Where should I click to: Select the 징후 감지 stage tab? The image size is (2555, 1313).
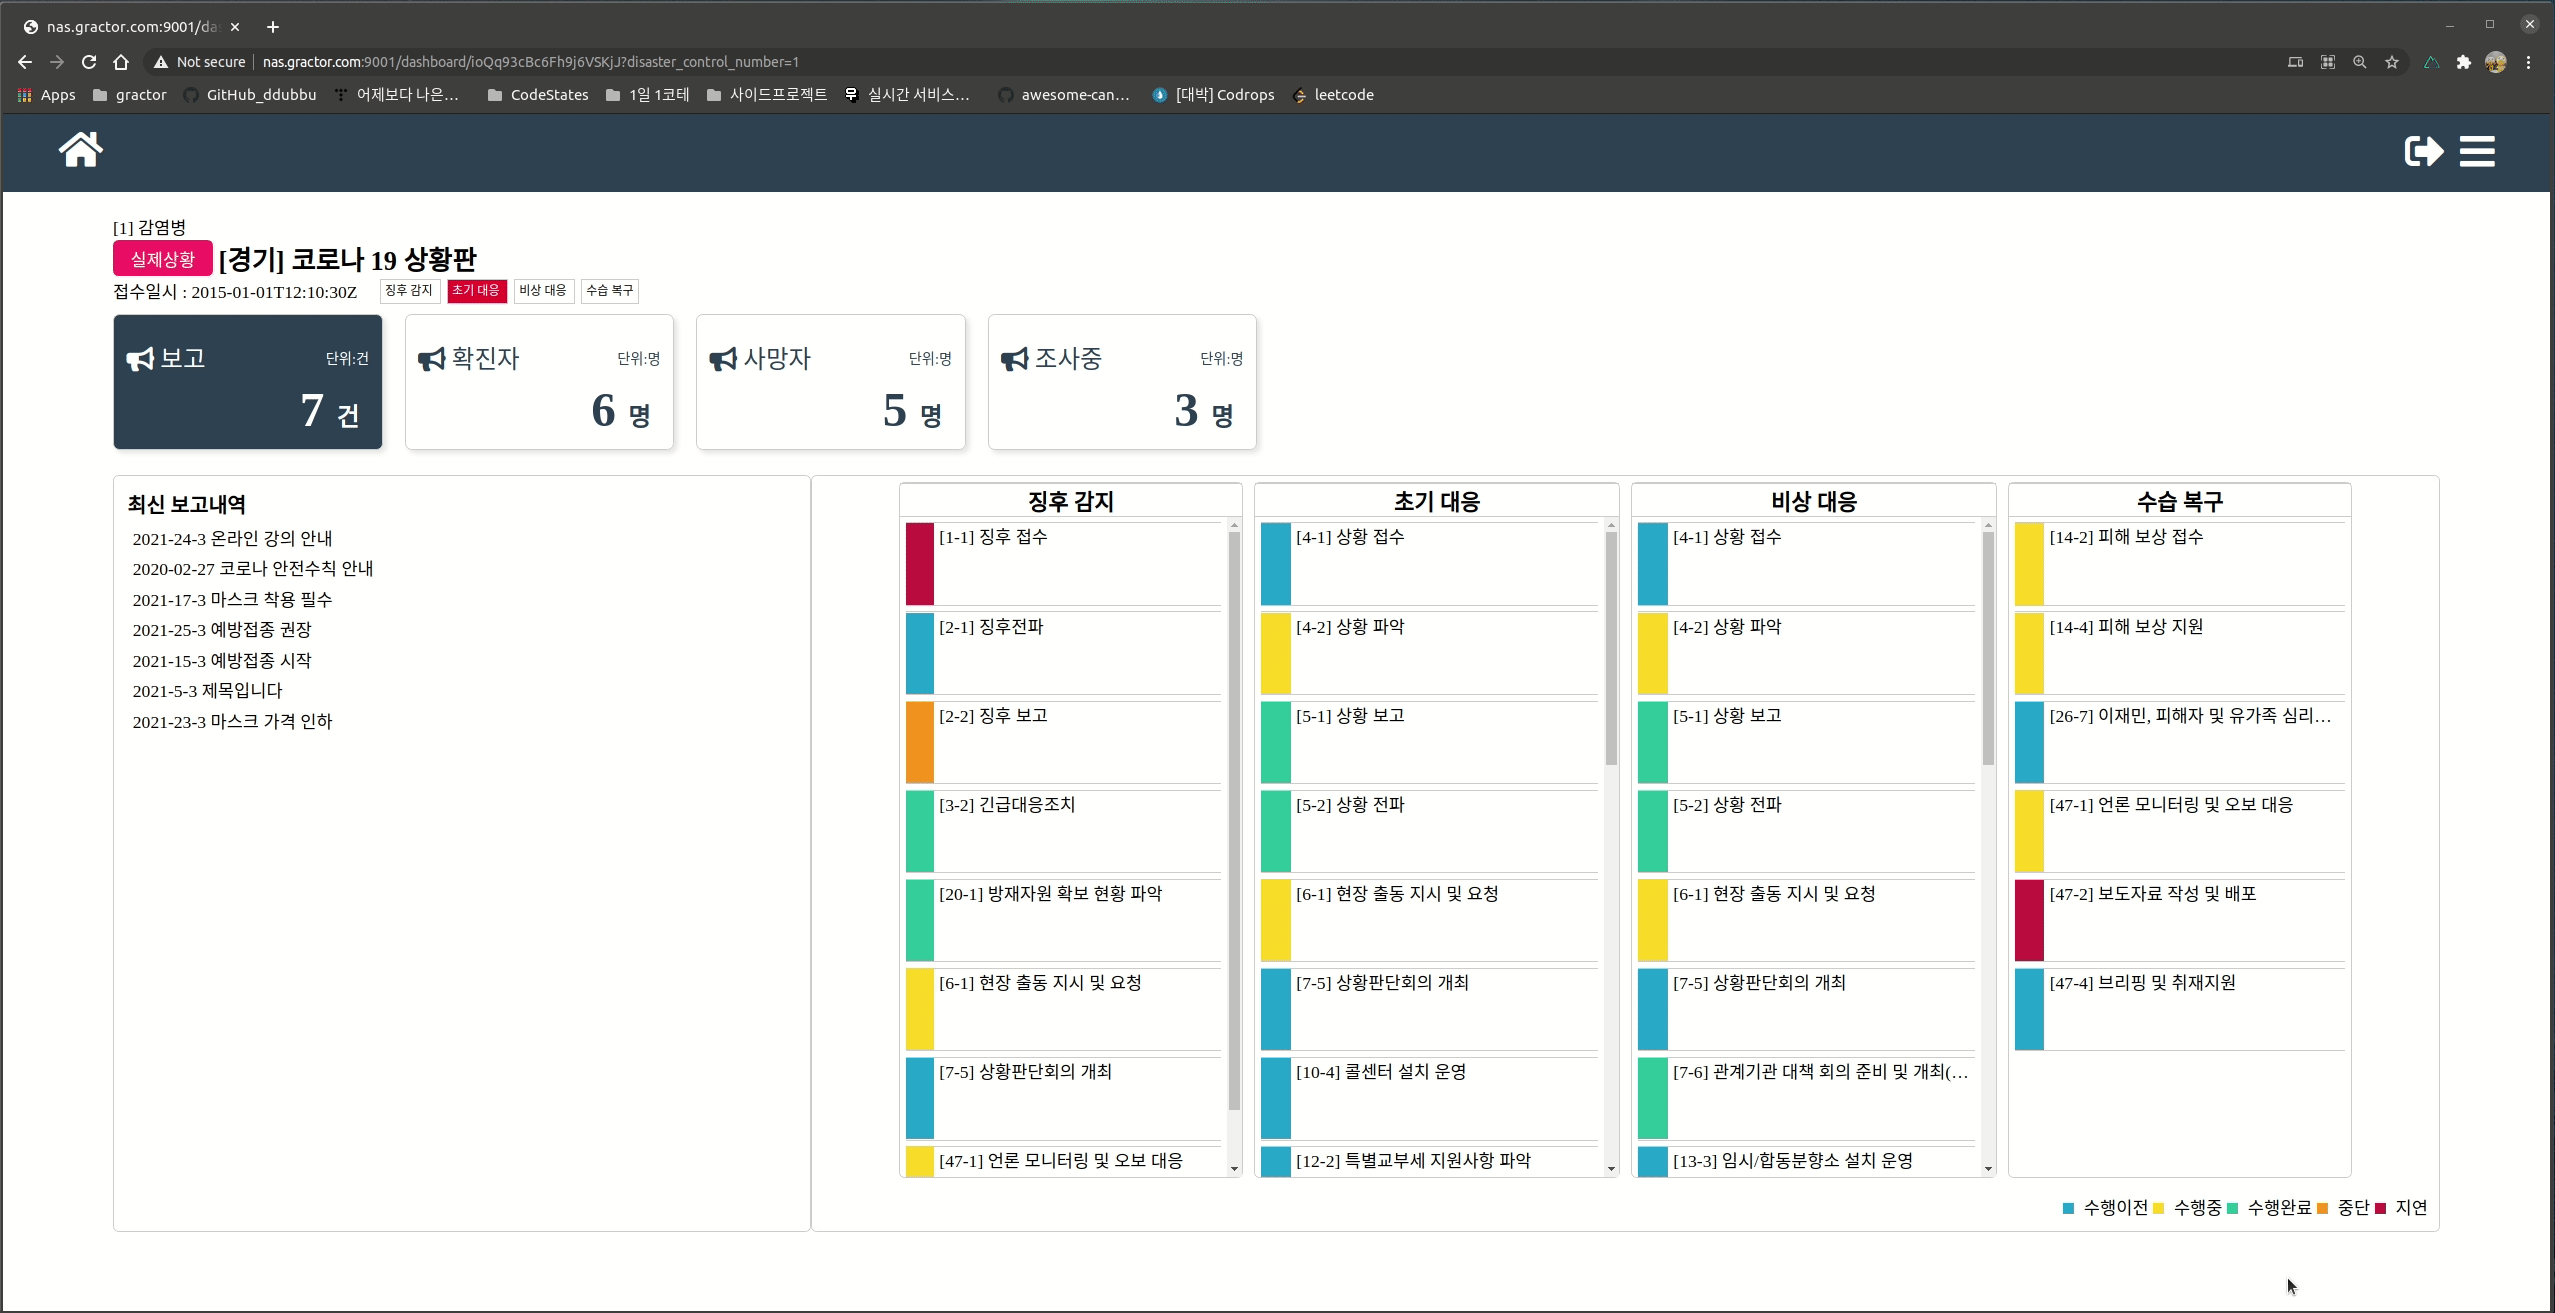[x=409, y=290]
